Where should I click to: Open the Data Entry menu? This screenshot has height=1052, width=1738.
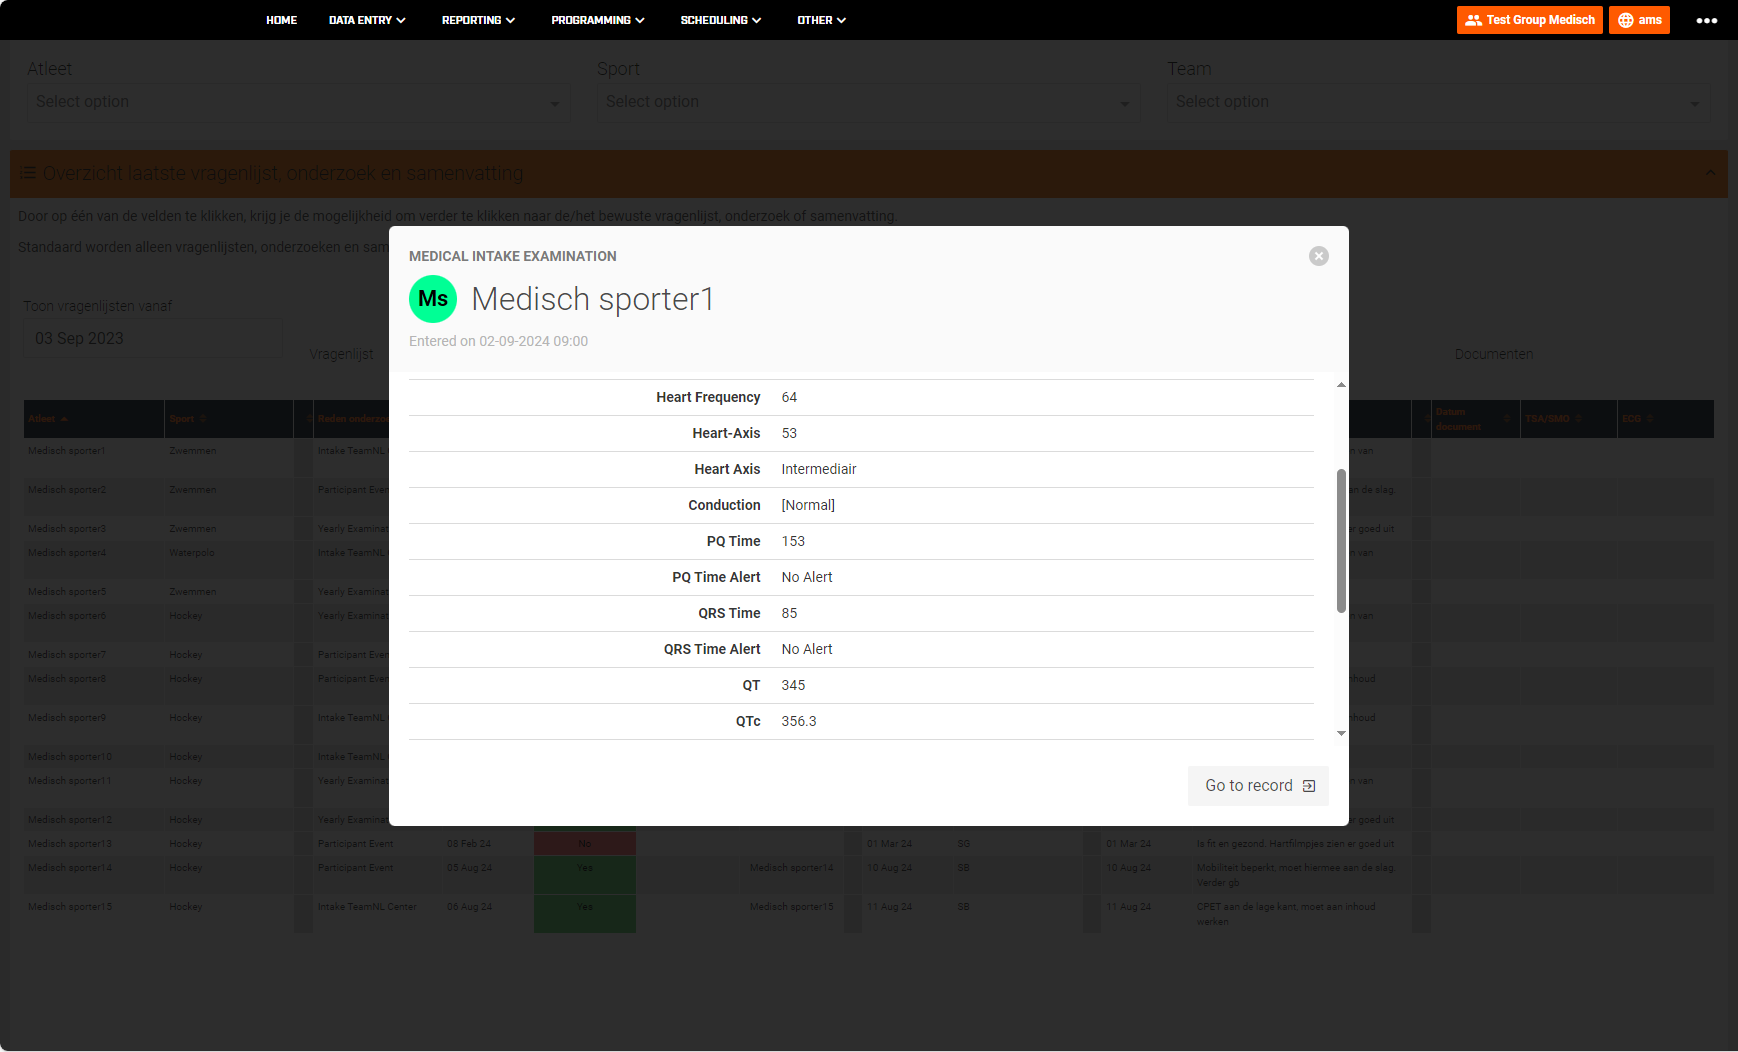[366, 20]
